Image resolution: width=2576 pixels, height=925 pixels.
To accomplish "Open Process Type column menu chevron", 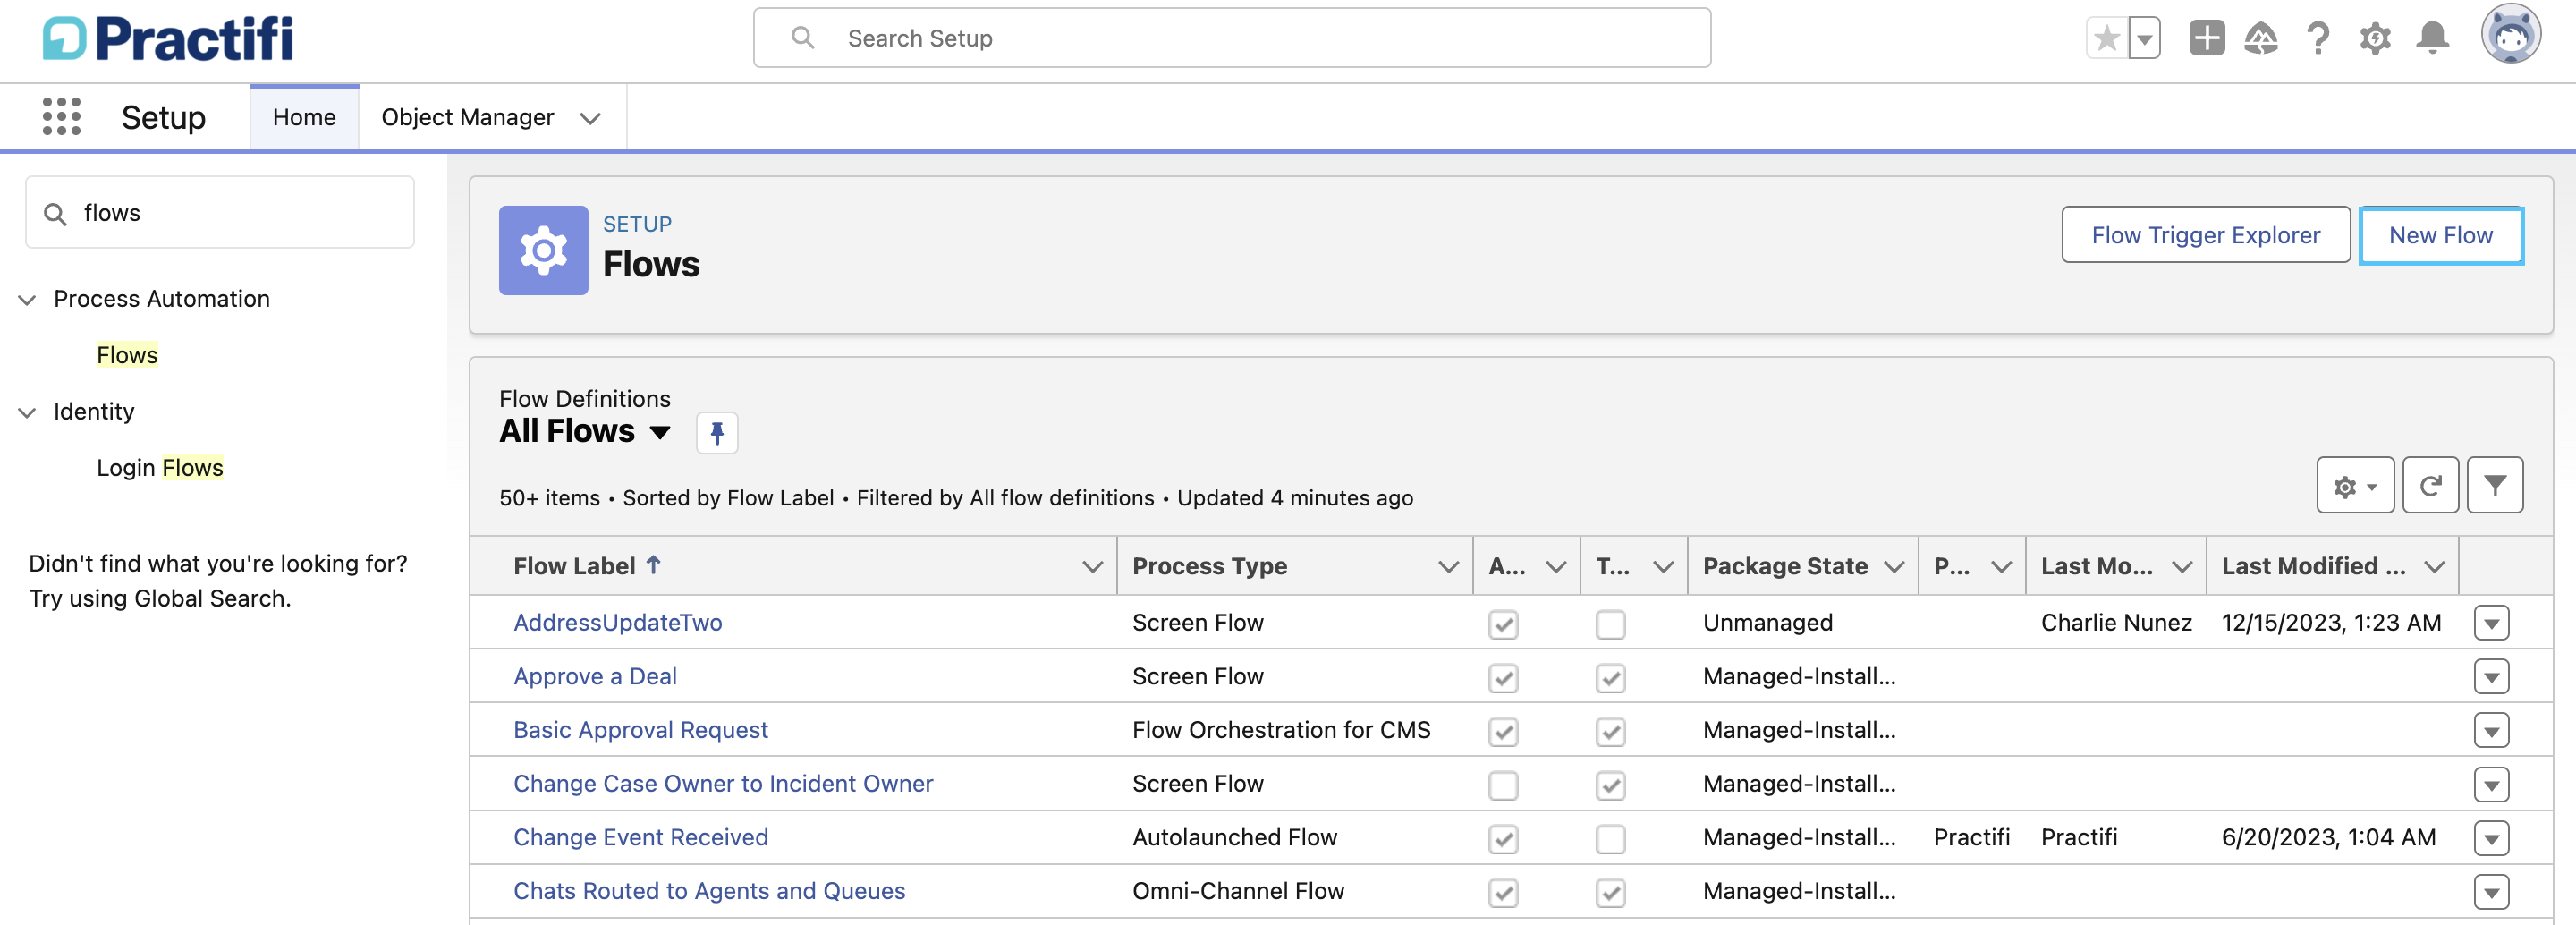I will [x=1448, y=567].
